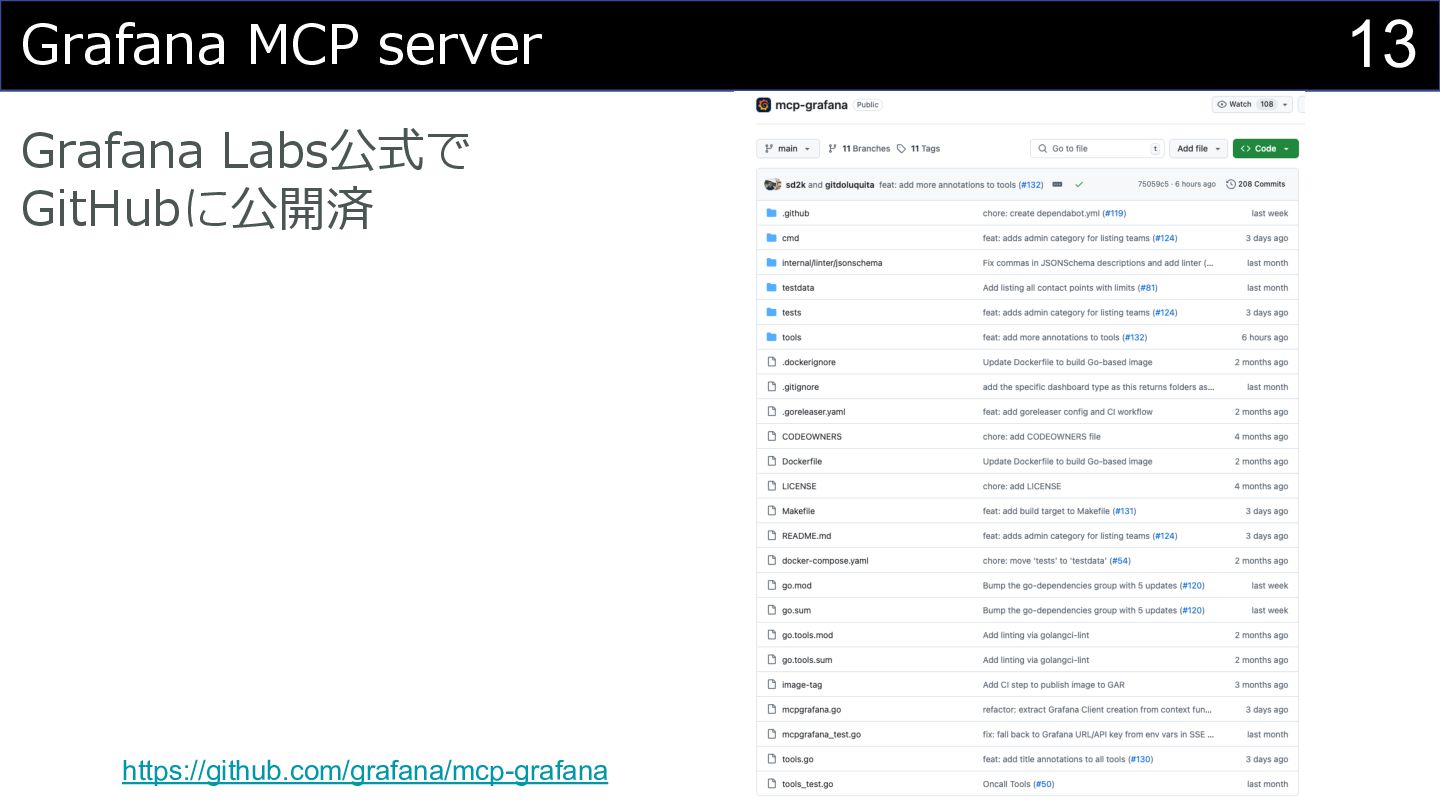Click the file icon beside Dockerfile
This screenshot has height=810, width=1440.
tap(771, 461)
